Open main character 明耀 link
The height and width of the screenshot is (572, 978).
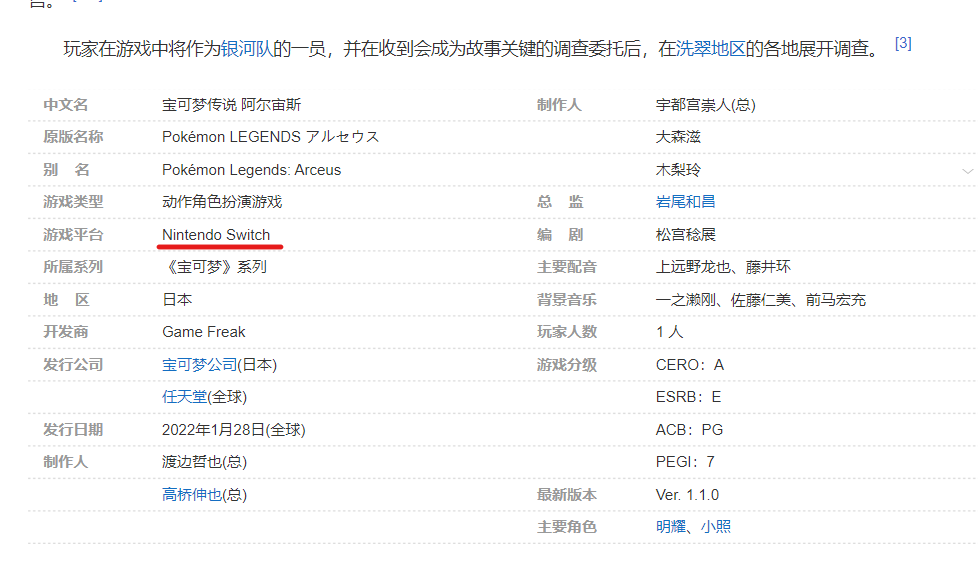(x=670, y=526)
